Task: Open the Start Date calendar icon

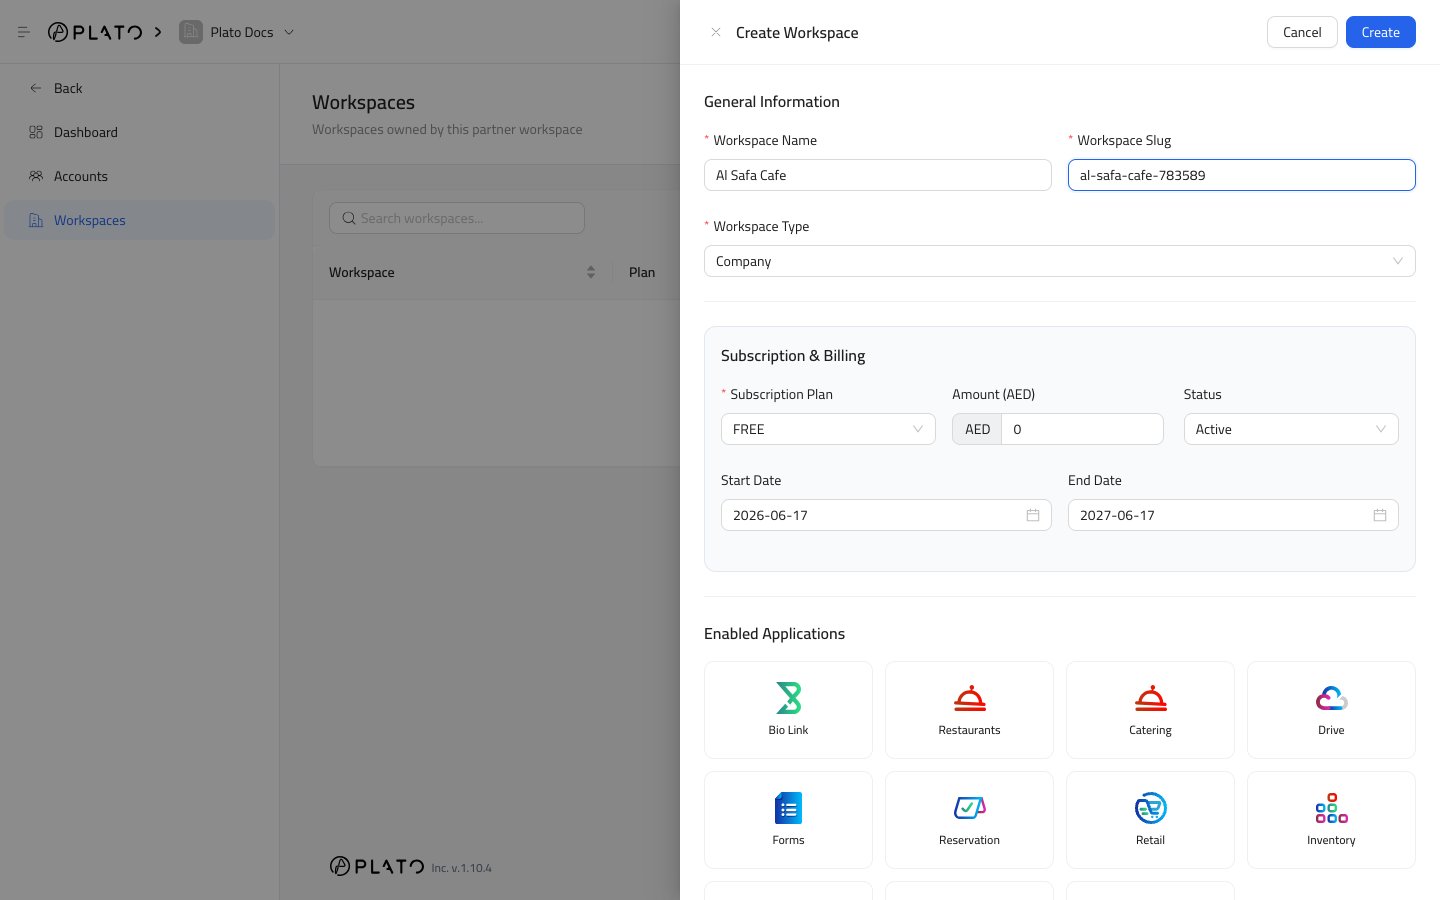Action: [1033, 515]
